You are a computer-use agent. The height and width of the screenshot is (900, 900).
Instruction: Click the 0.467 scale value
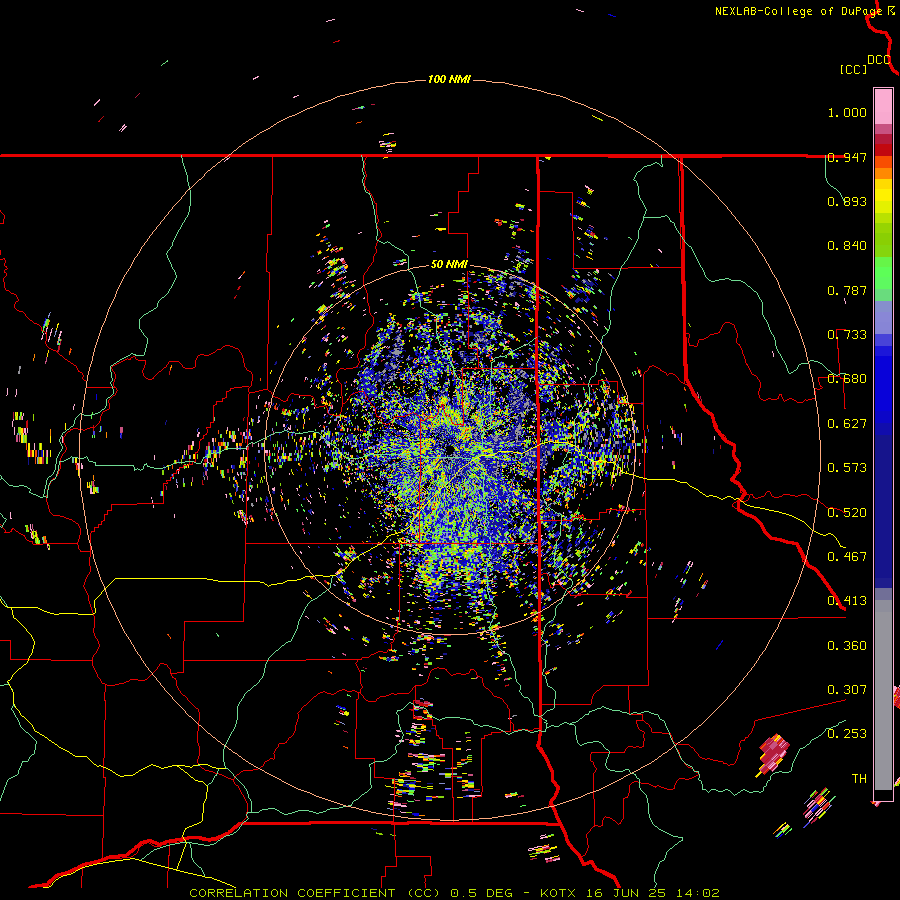pyautogui.click(x=847, y=557)
